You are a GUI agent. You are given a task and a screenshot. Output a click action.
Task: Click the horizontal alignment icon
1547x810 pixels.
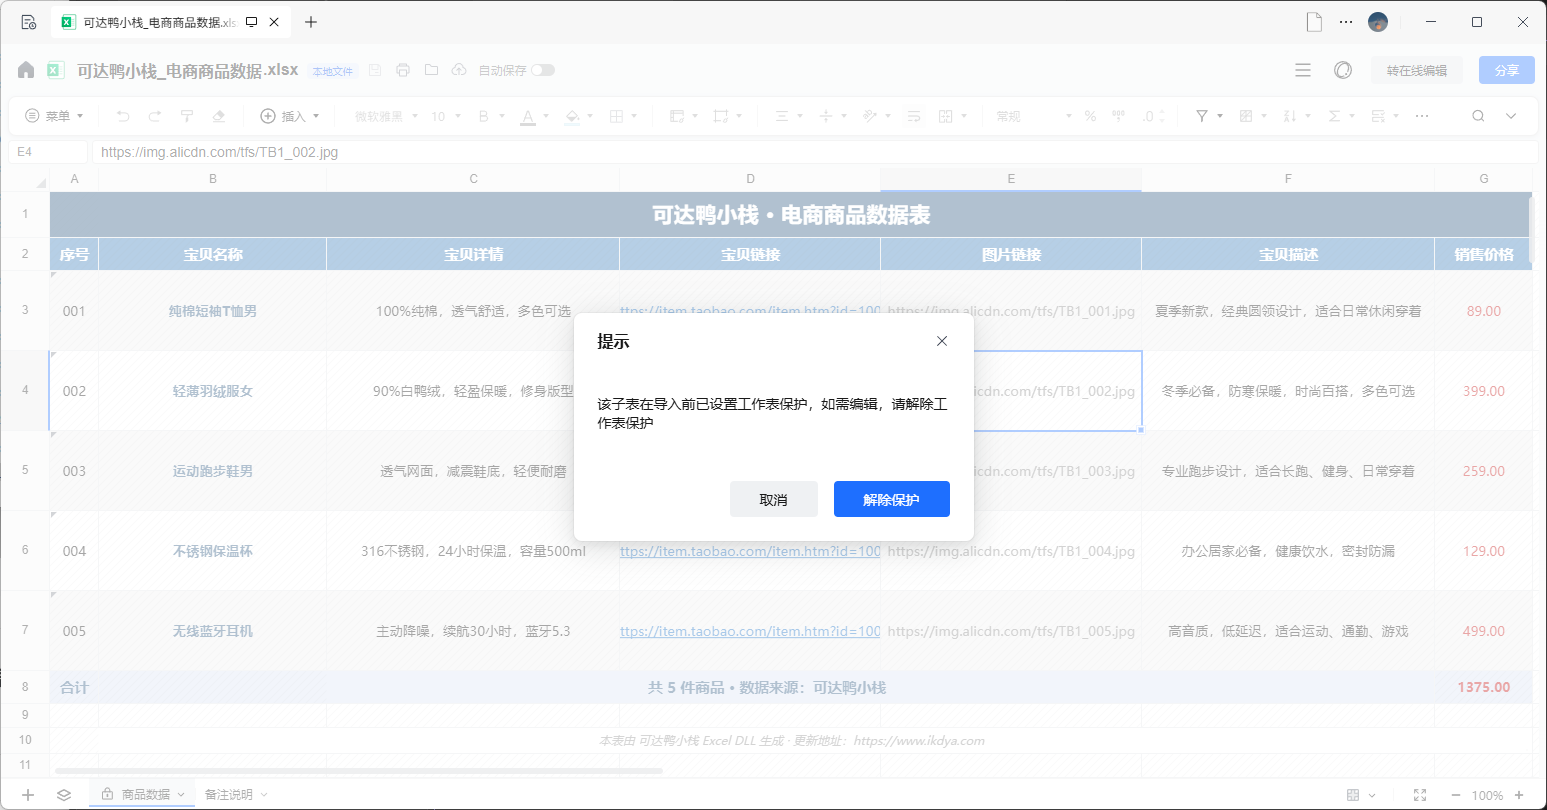(x=782, y=116)
